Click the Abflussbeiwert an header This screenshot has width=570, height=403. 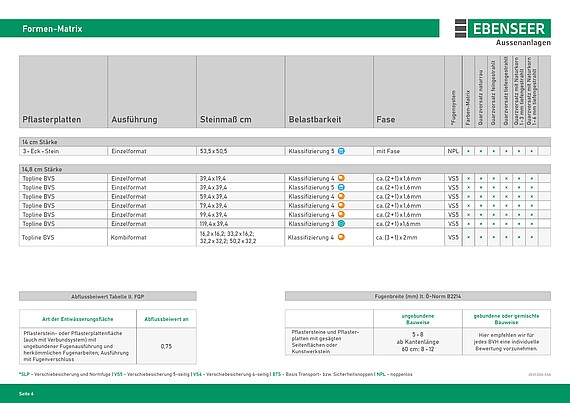coord(166,319)
